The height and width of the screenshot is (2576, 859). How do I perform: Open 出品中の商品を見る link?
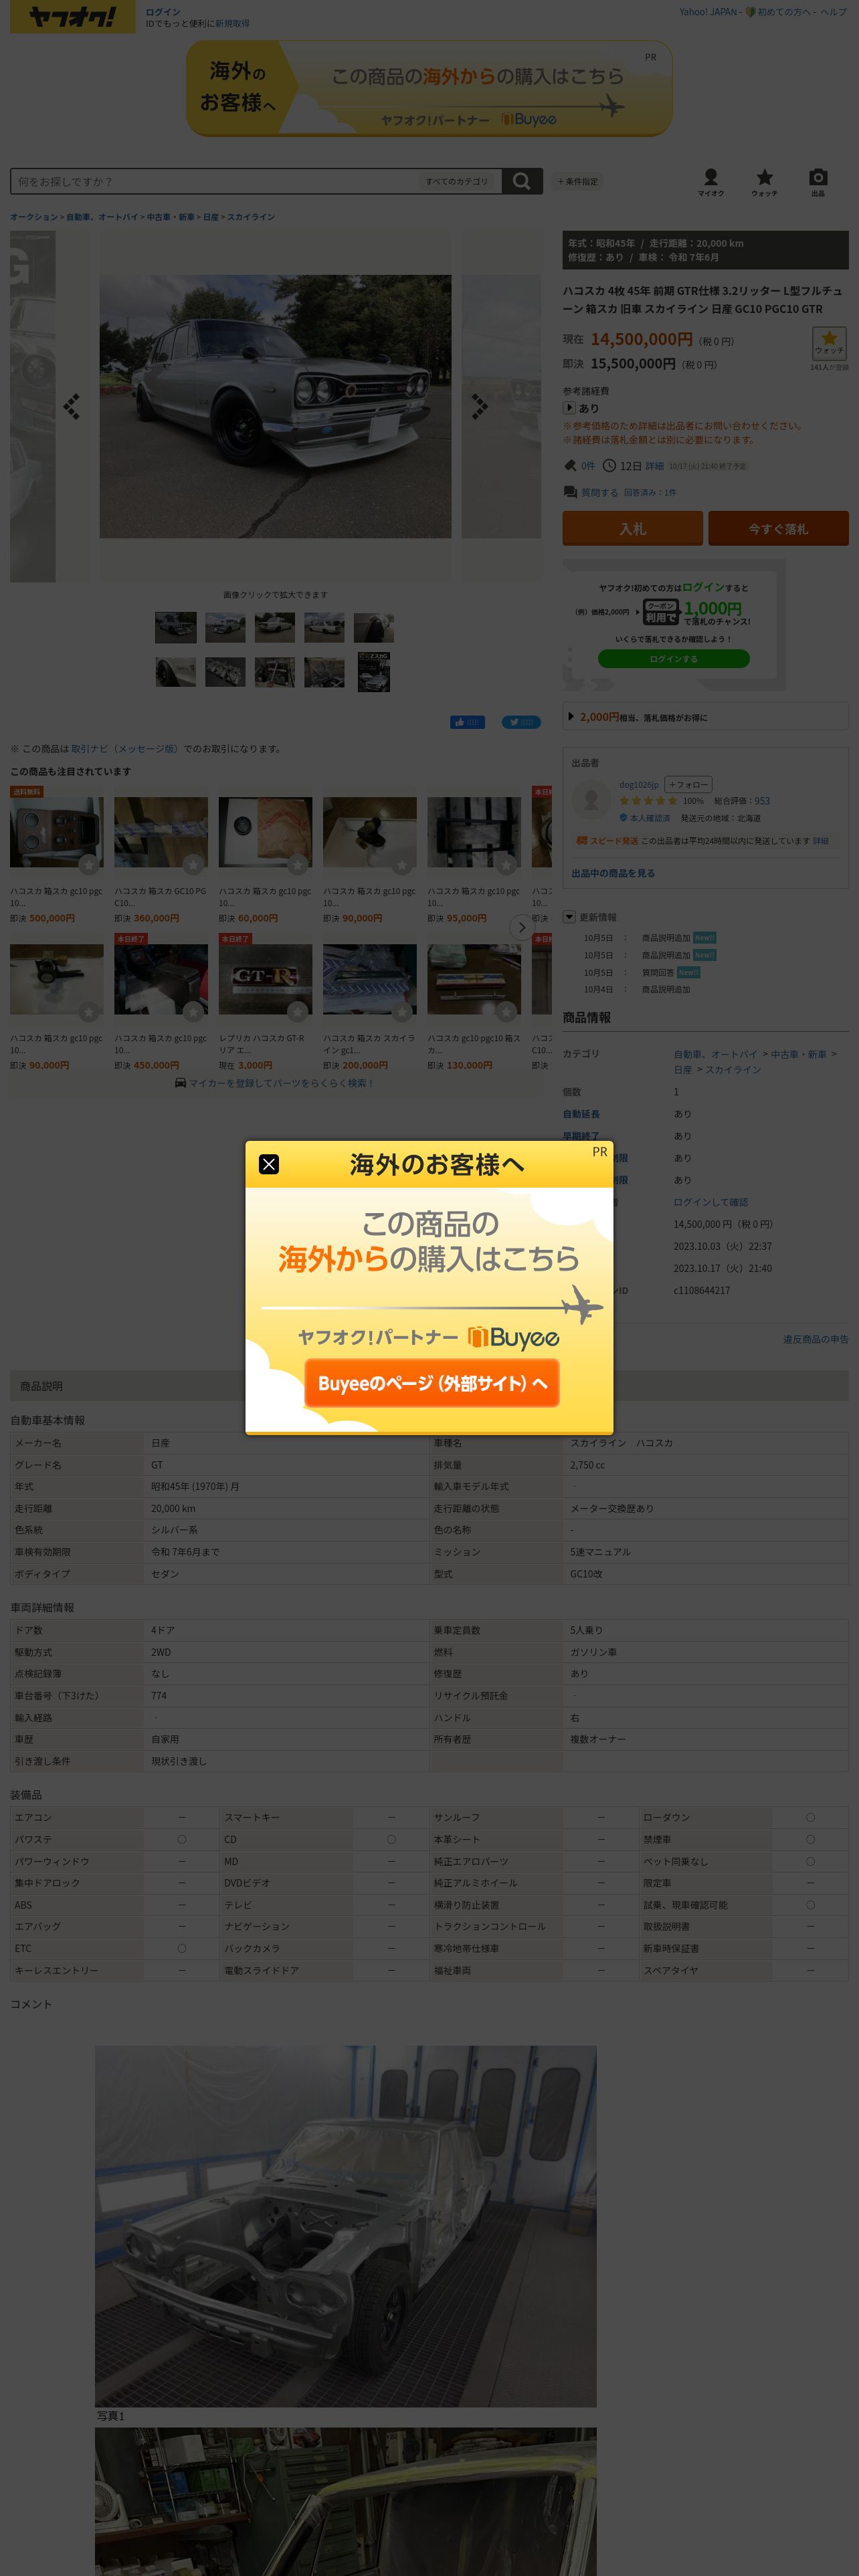tap(613, 873)
